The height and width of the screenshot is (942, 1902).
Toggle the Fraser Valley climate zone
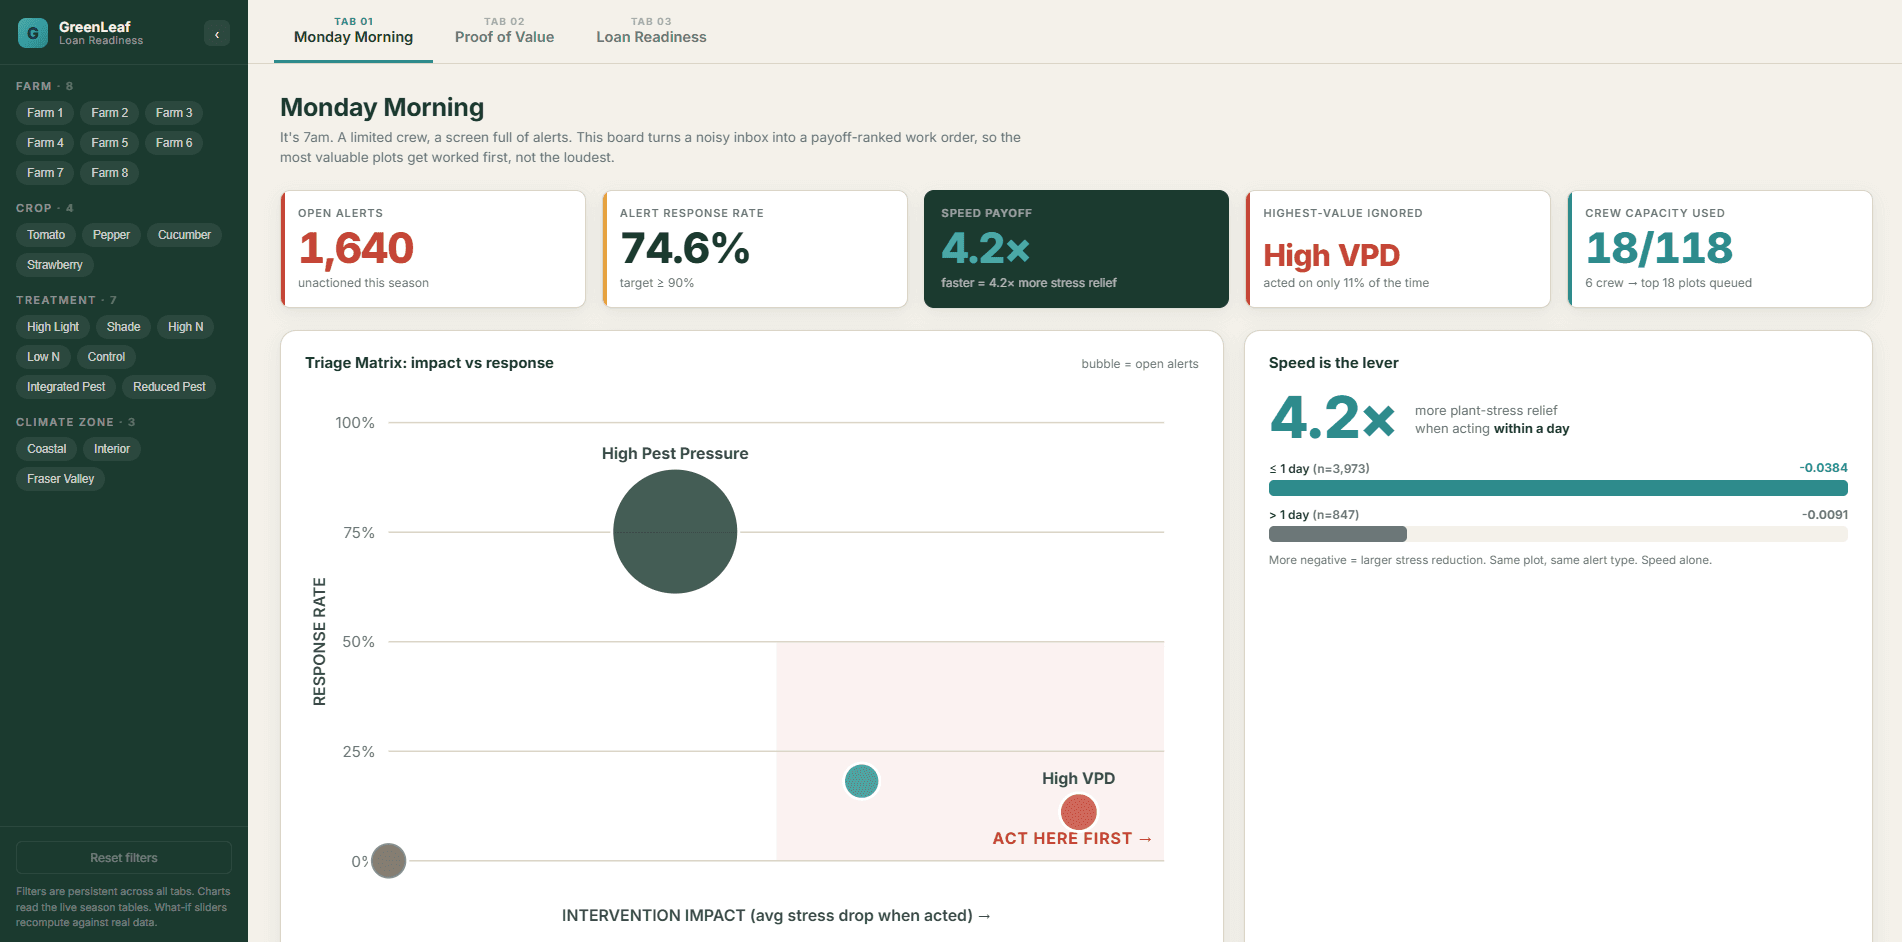point(61,479)
